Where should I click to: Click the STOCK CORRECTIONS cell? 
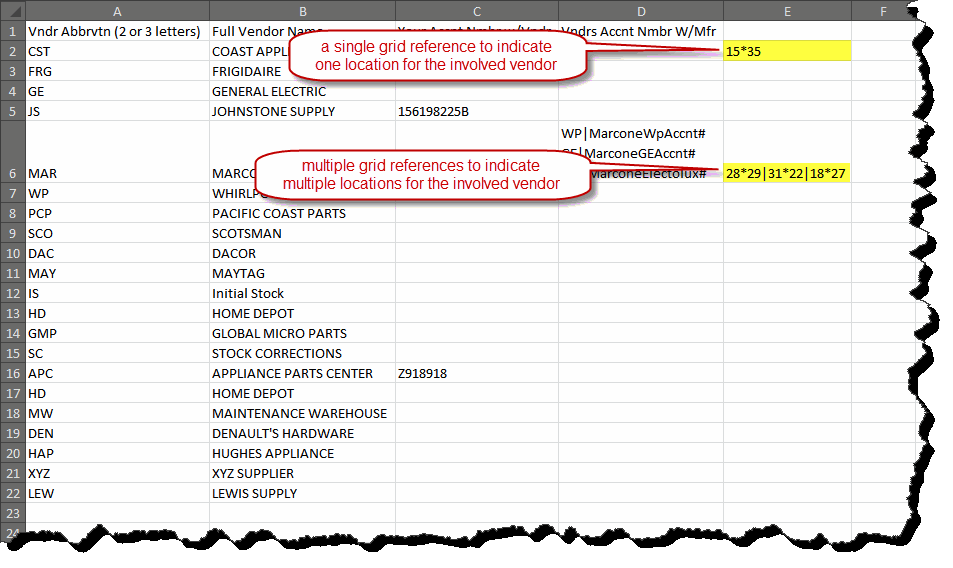302,354
